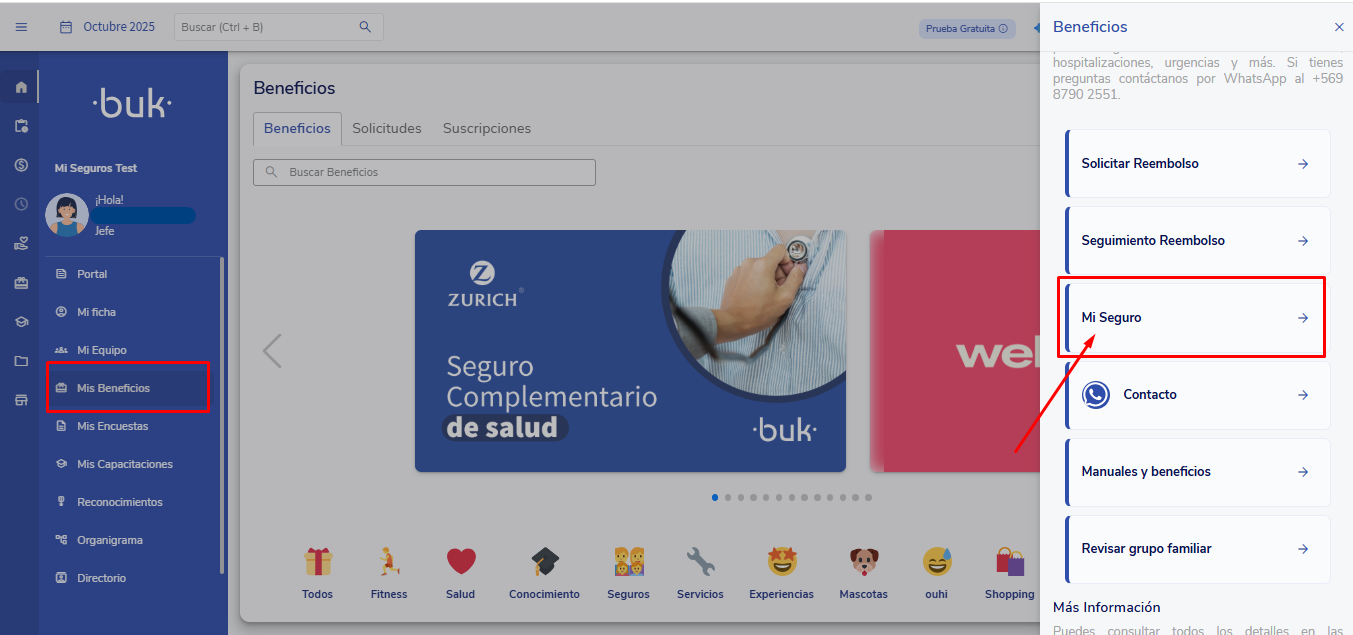The image size is (1353, 635).
Task: Go to previous carousel slide arrow
Action: (x=271, y=351)
